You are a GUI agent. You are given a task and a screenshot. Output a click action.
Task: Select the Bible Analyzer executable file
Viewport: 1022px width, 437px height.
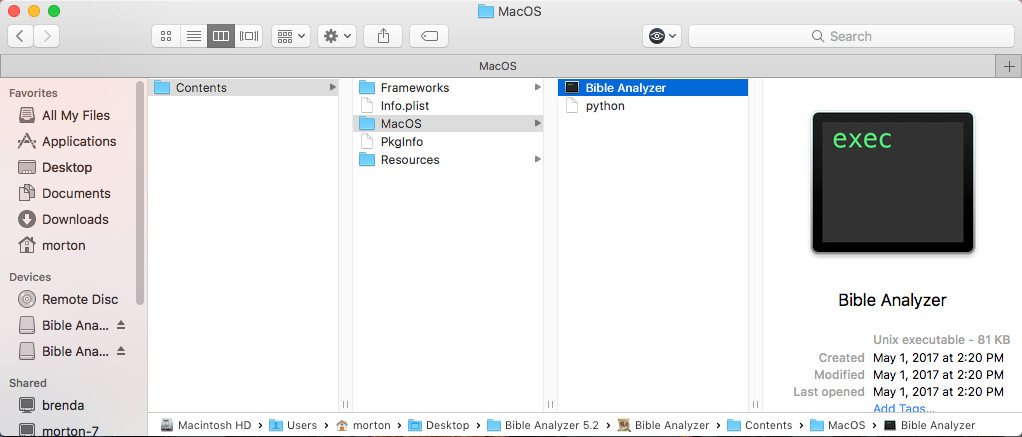(x=653, y=87)
